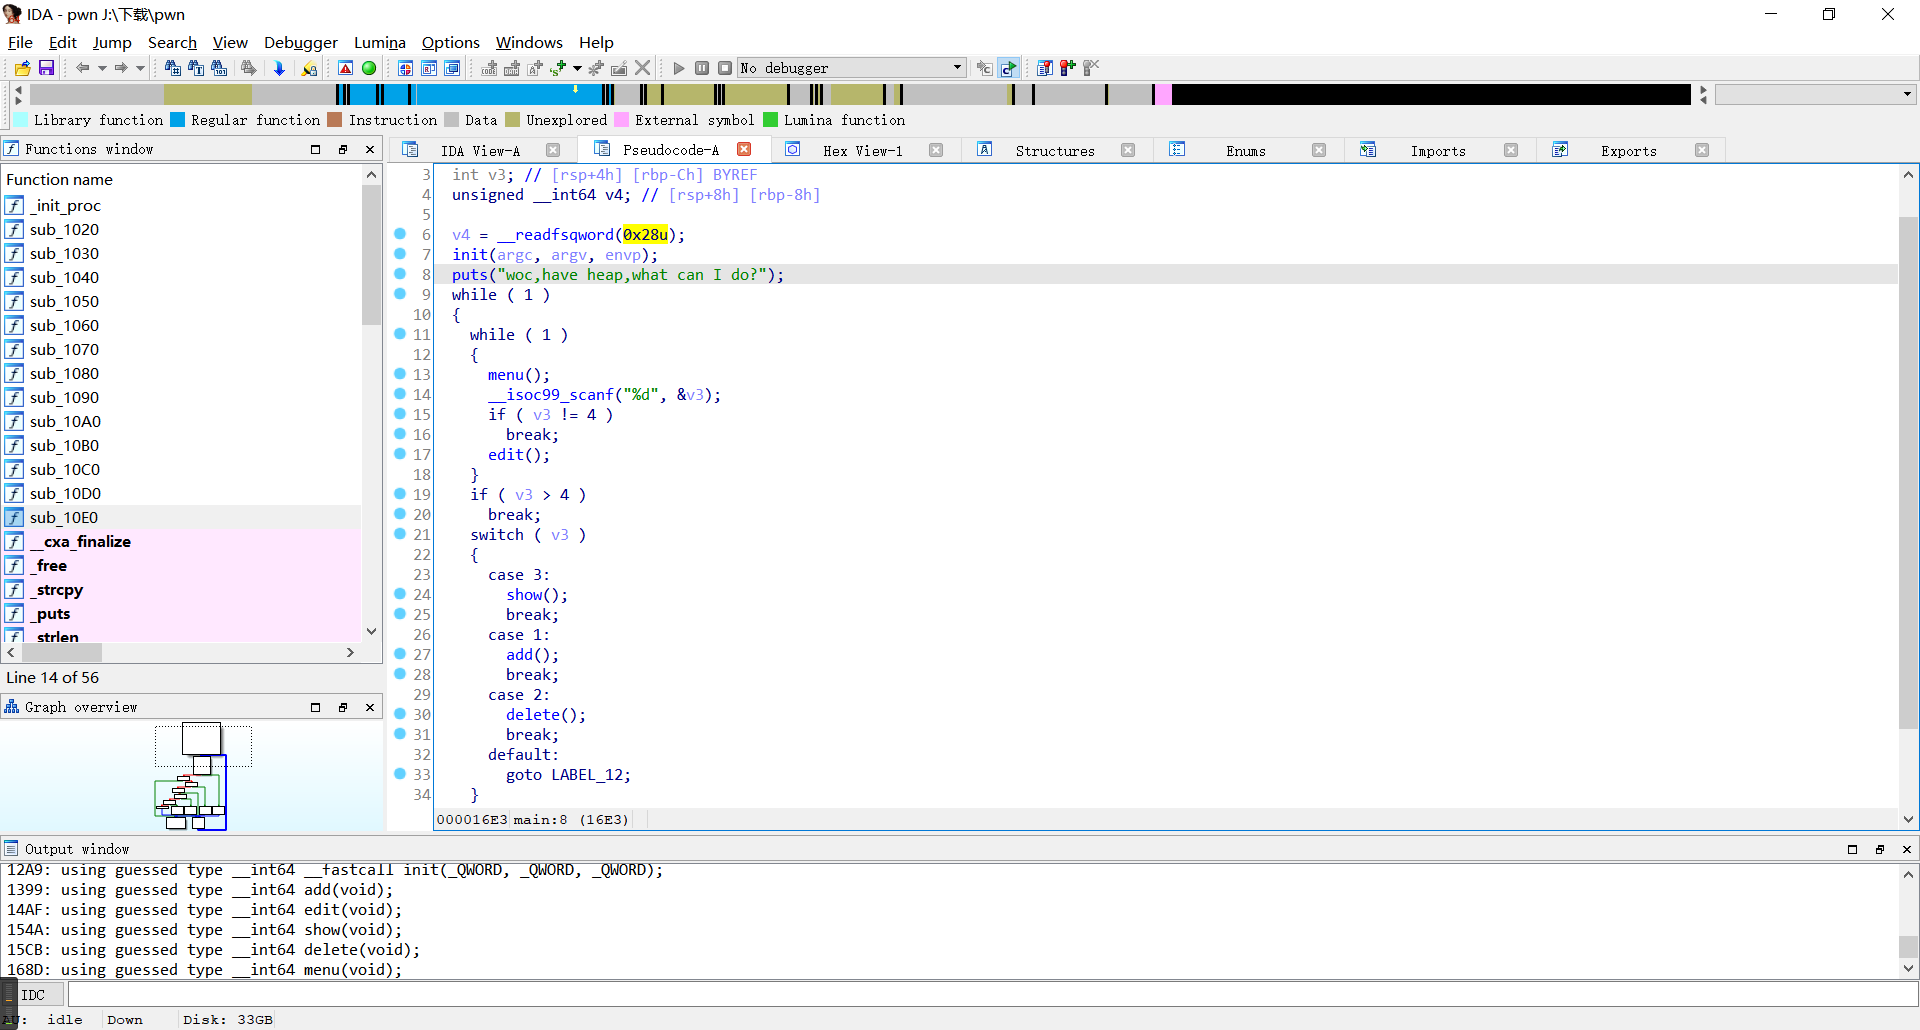The image size is (1920, 1030).
Task: Expand the Jump forward history dropdown arrow
Action: tap(140, 68)
